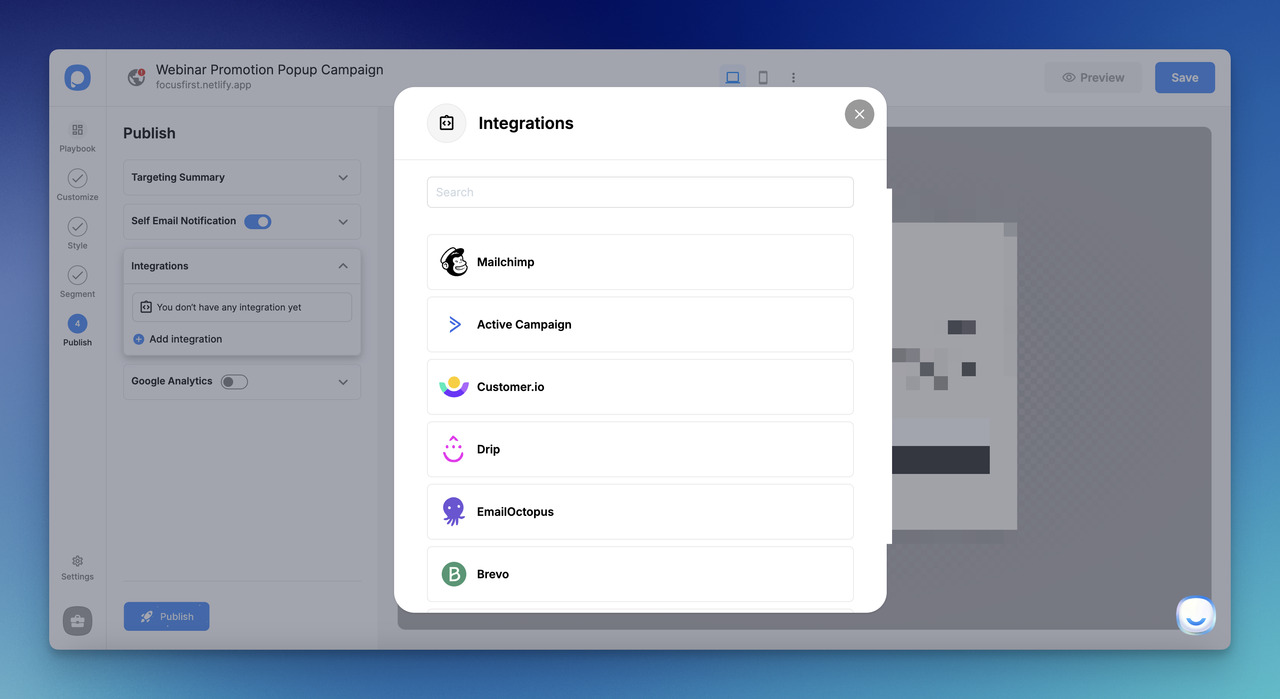Open the Playbook sidebar icon

point(77,137)
